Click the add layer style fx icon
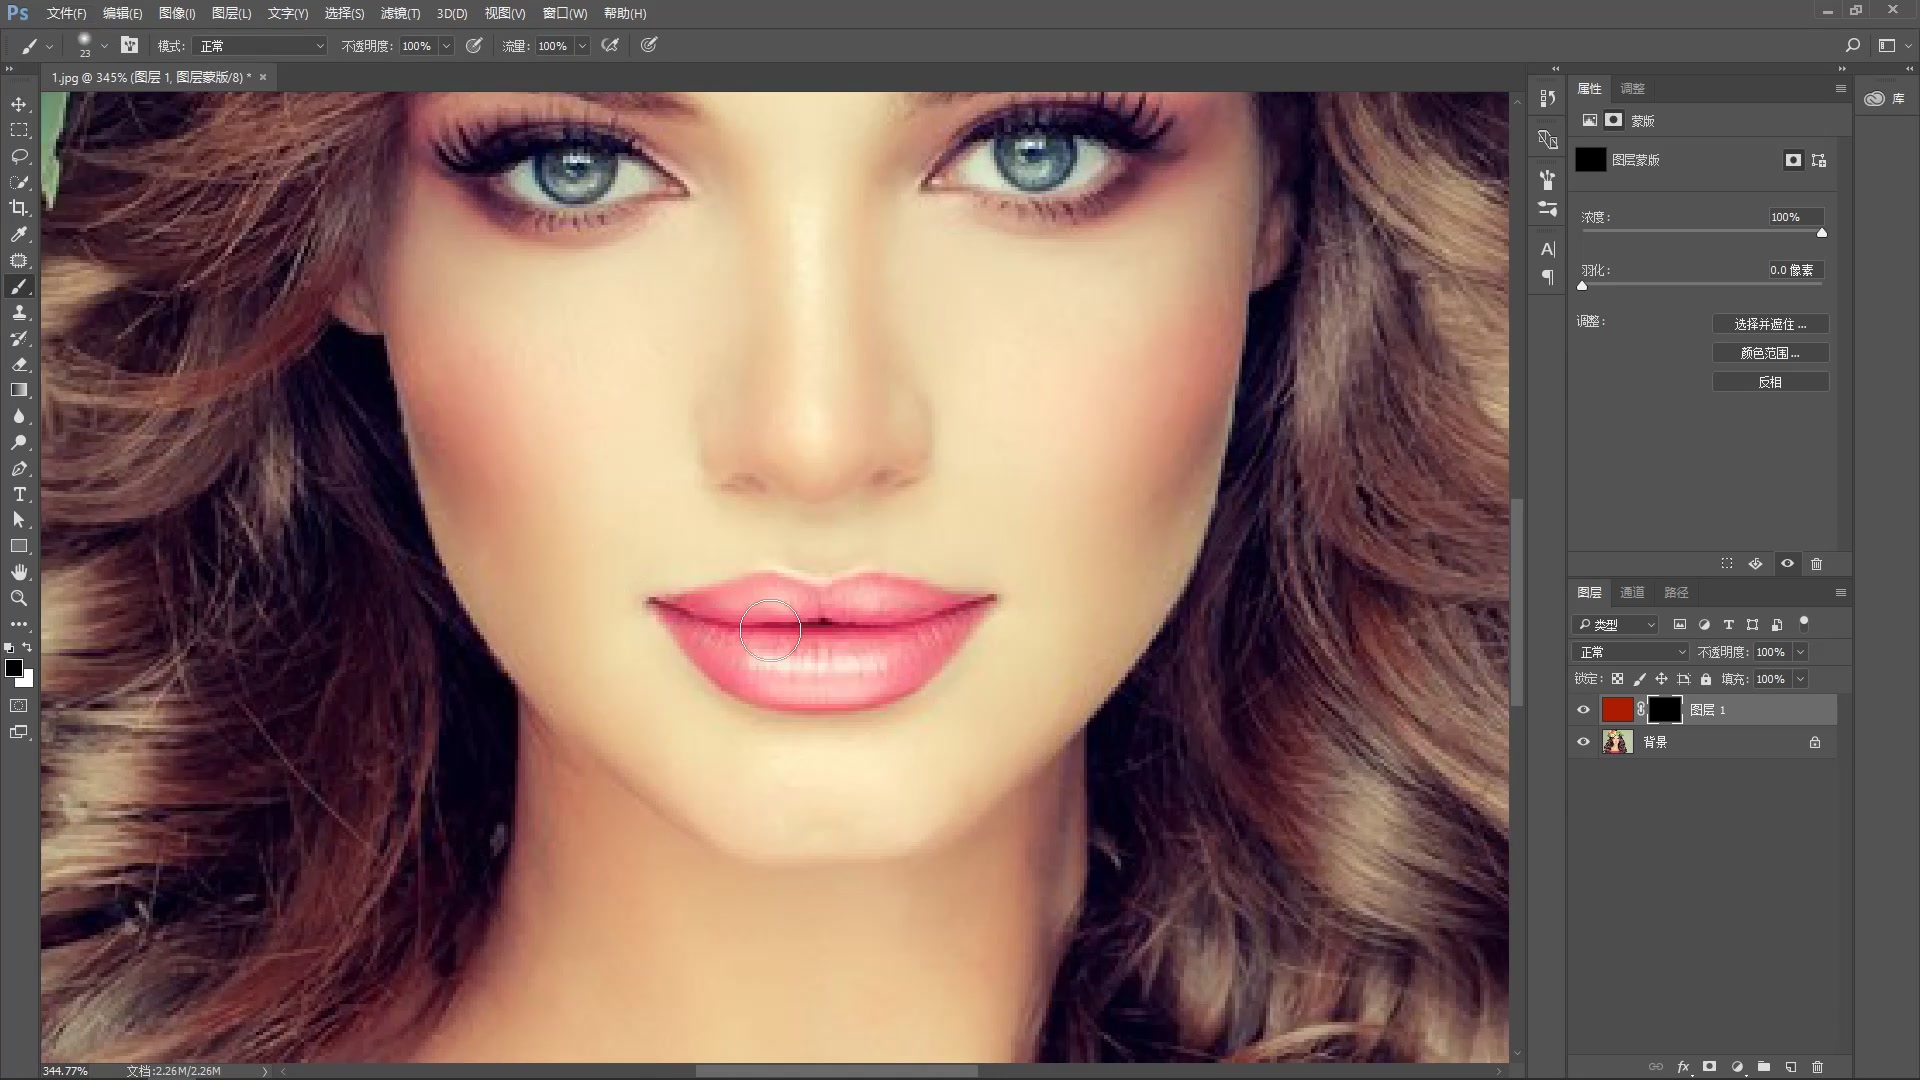This screenshot has width=1920, height=1080. [1683, 1067]
